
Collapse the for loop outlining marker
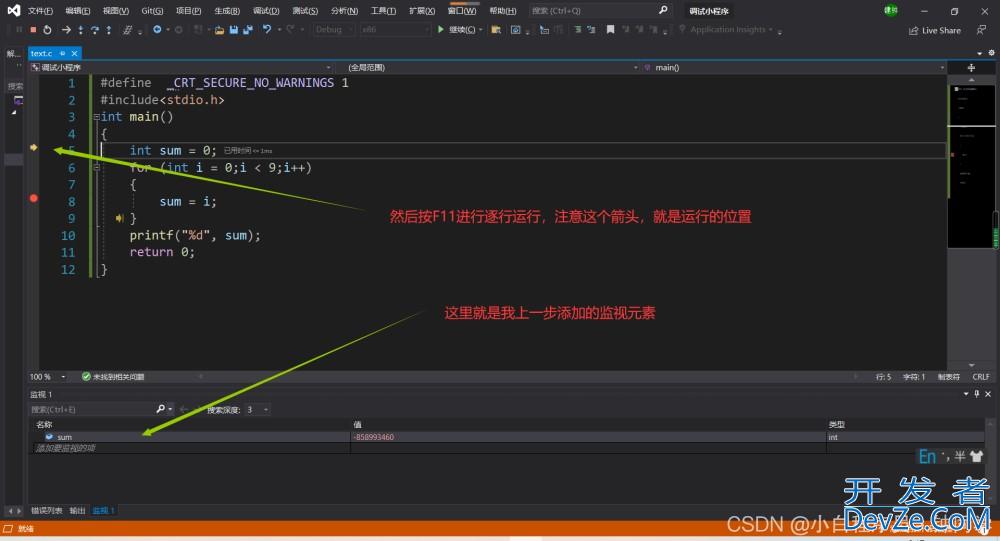(x=96, y=168)
